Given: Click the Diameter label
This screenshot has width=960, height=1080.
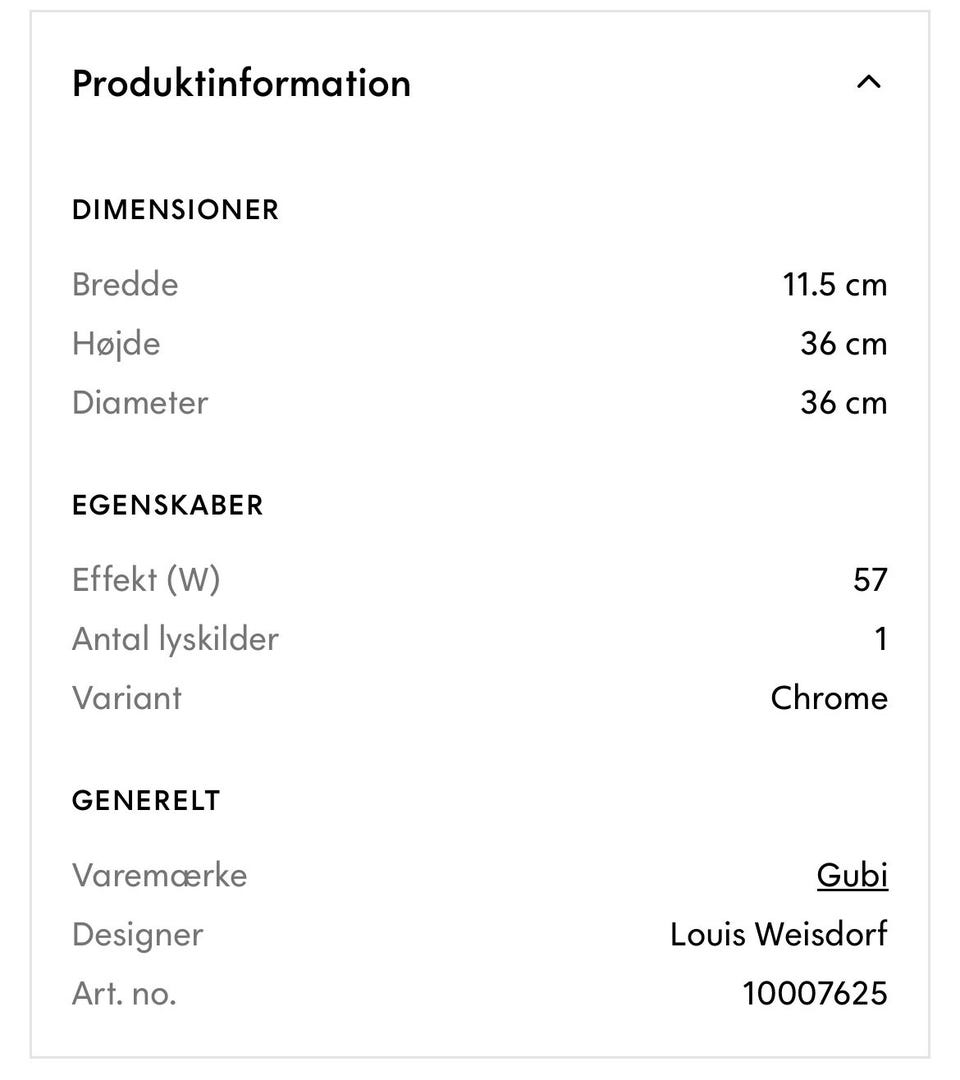Looking at the screenshot, I should 140,403.
